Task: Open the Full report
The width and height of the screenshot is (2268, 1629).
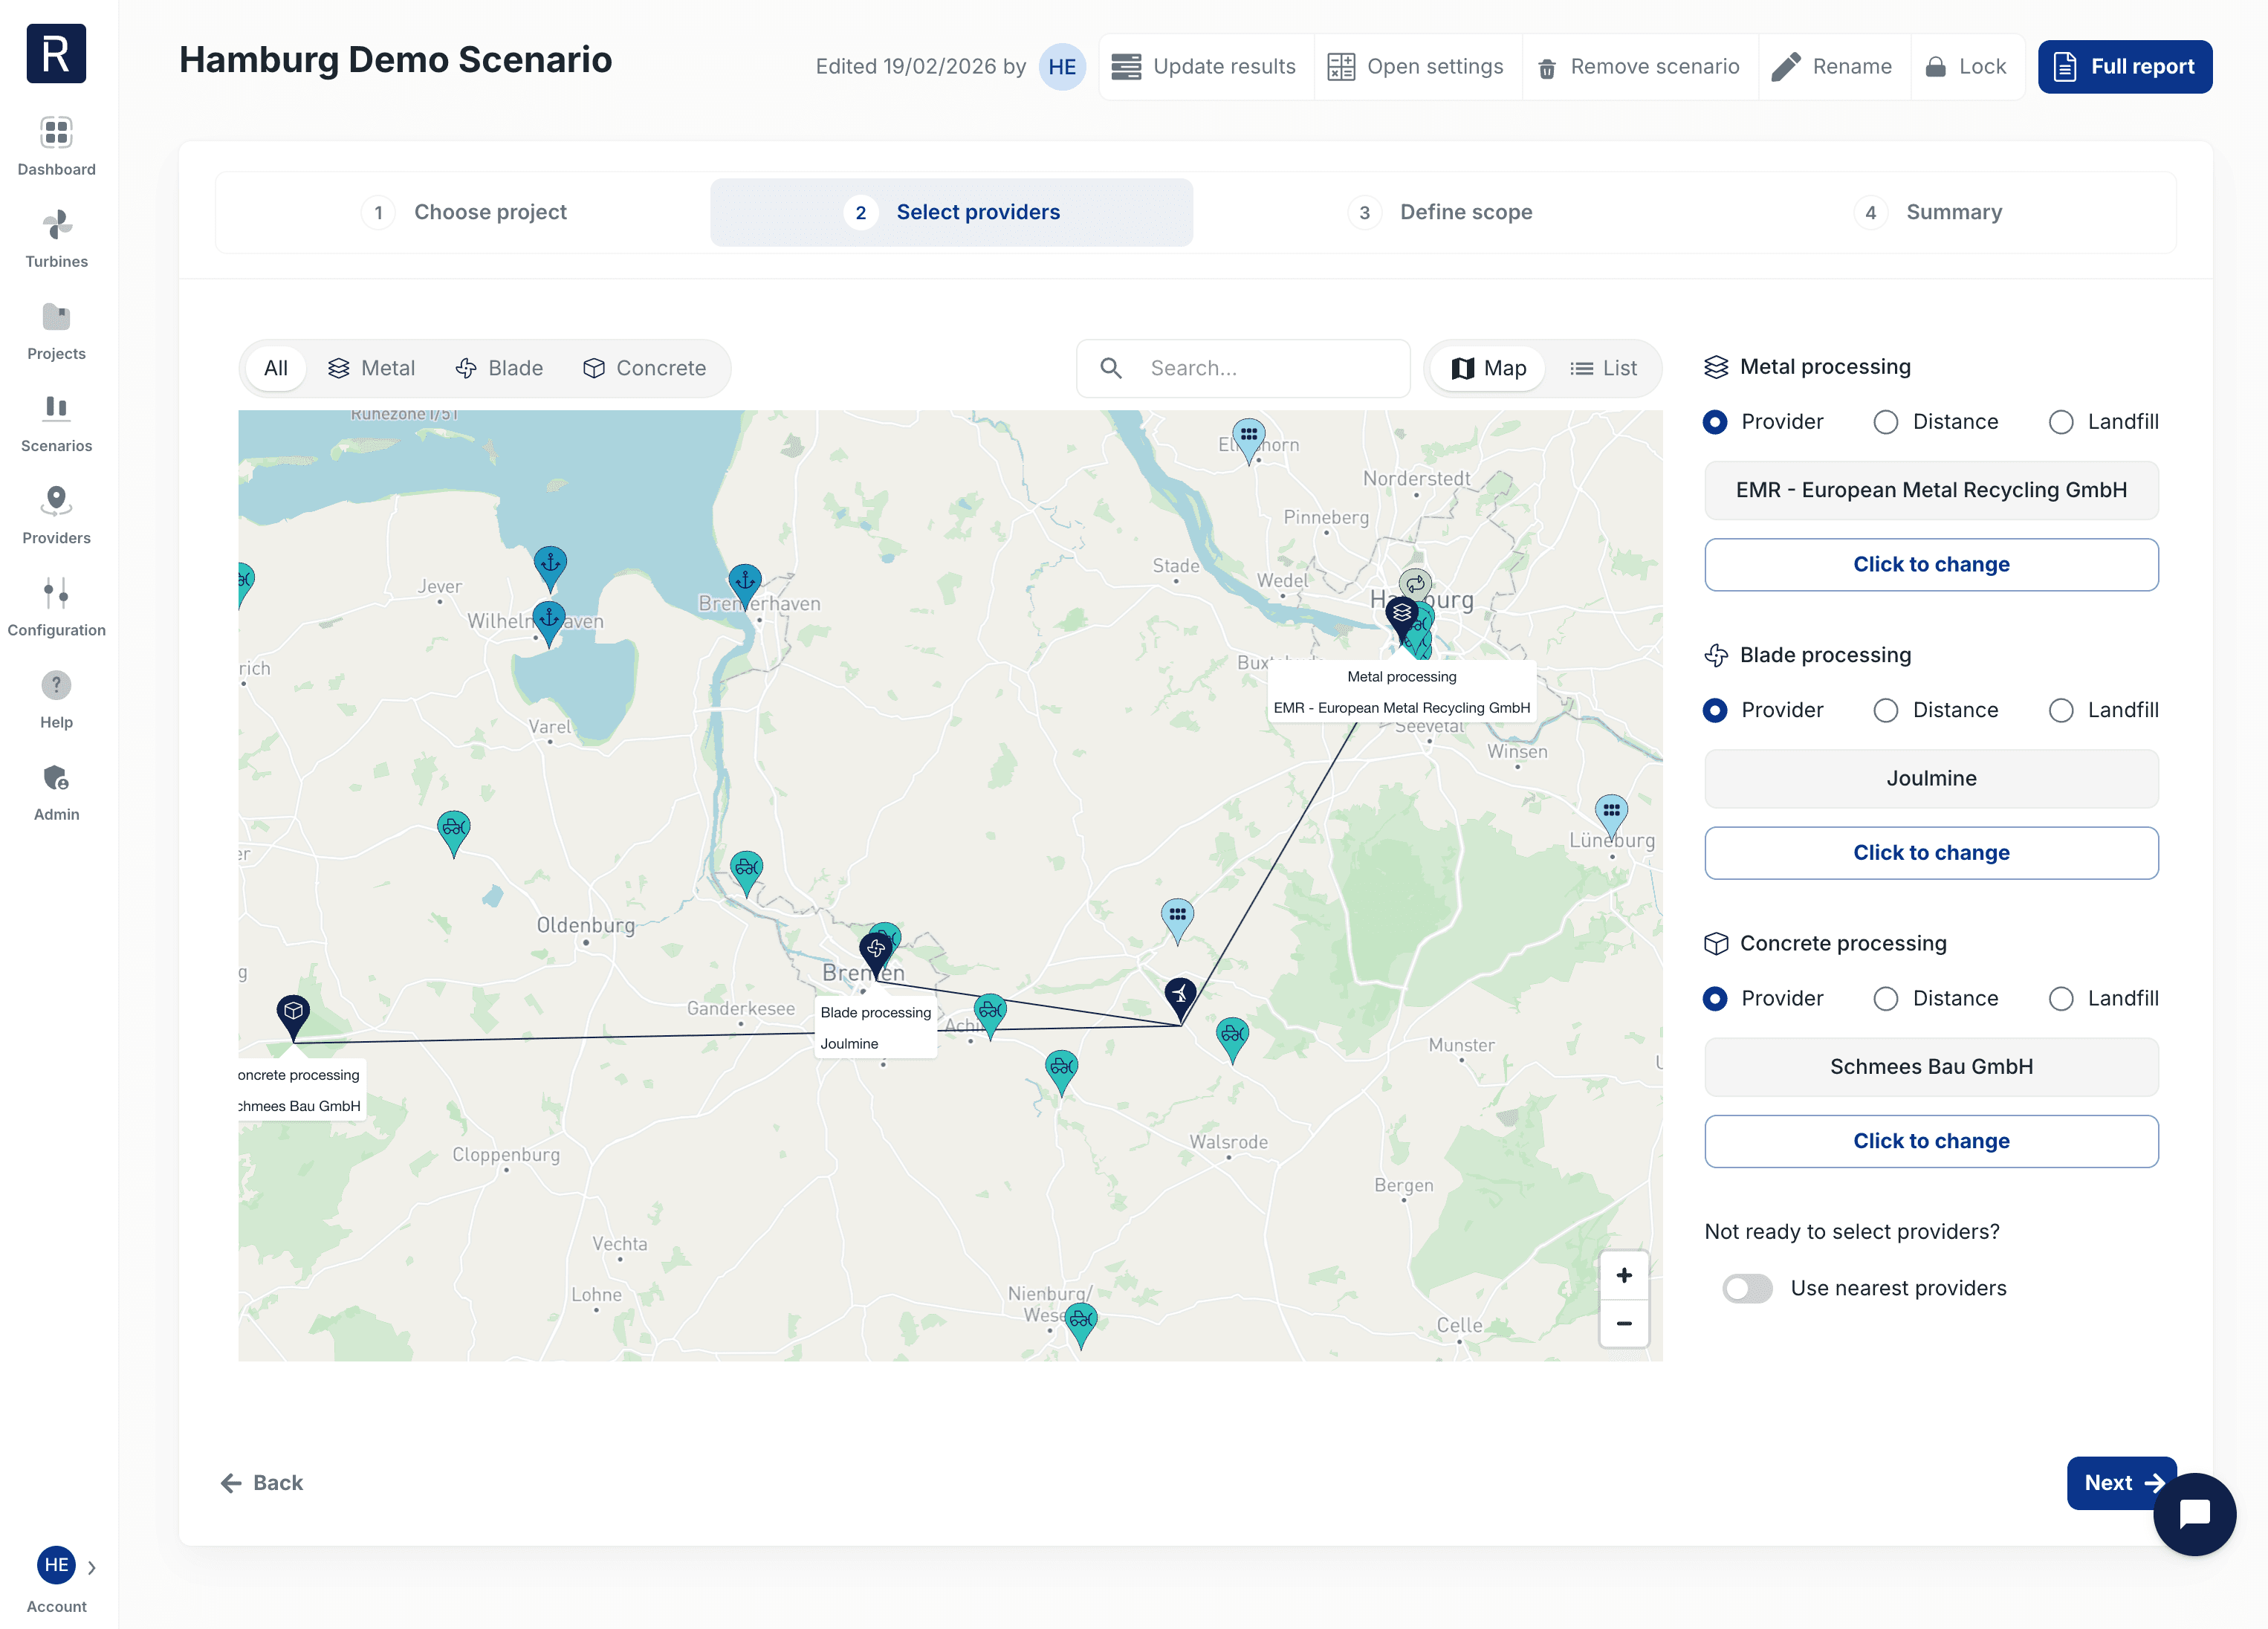Action: [x=2124, y=67]
